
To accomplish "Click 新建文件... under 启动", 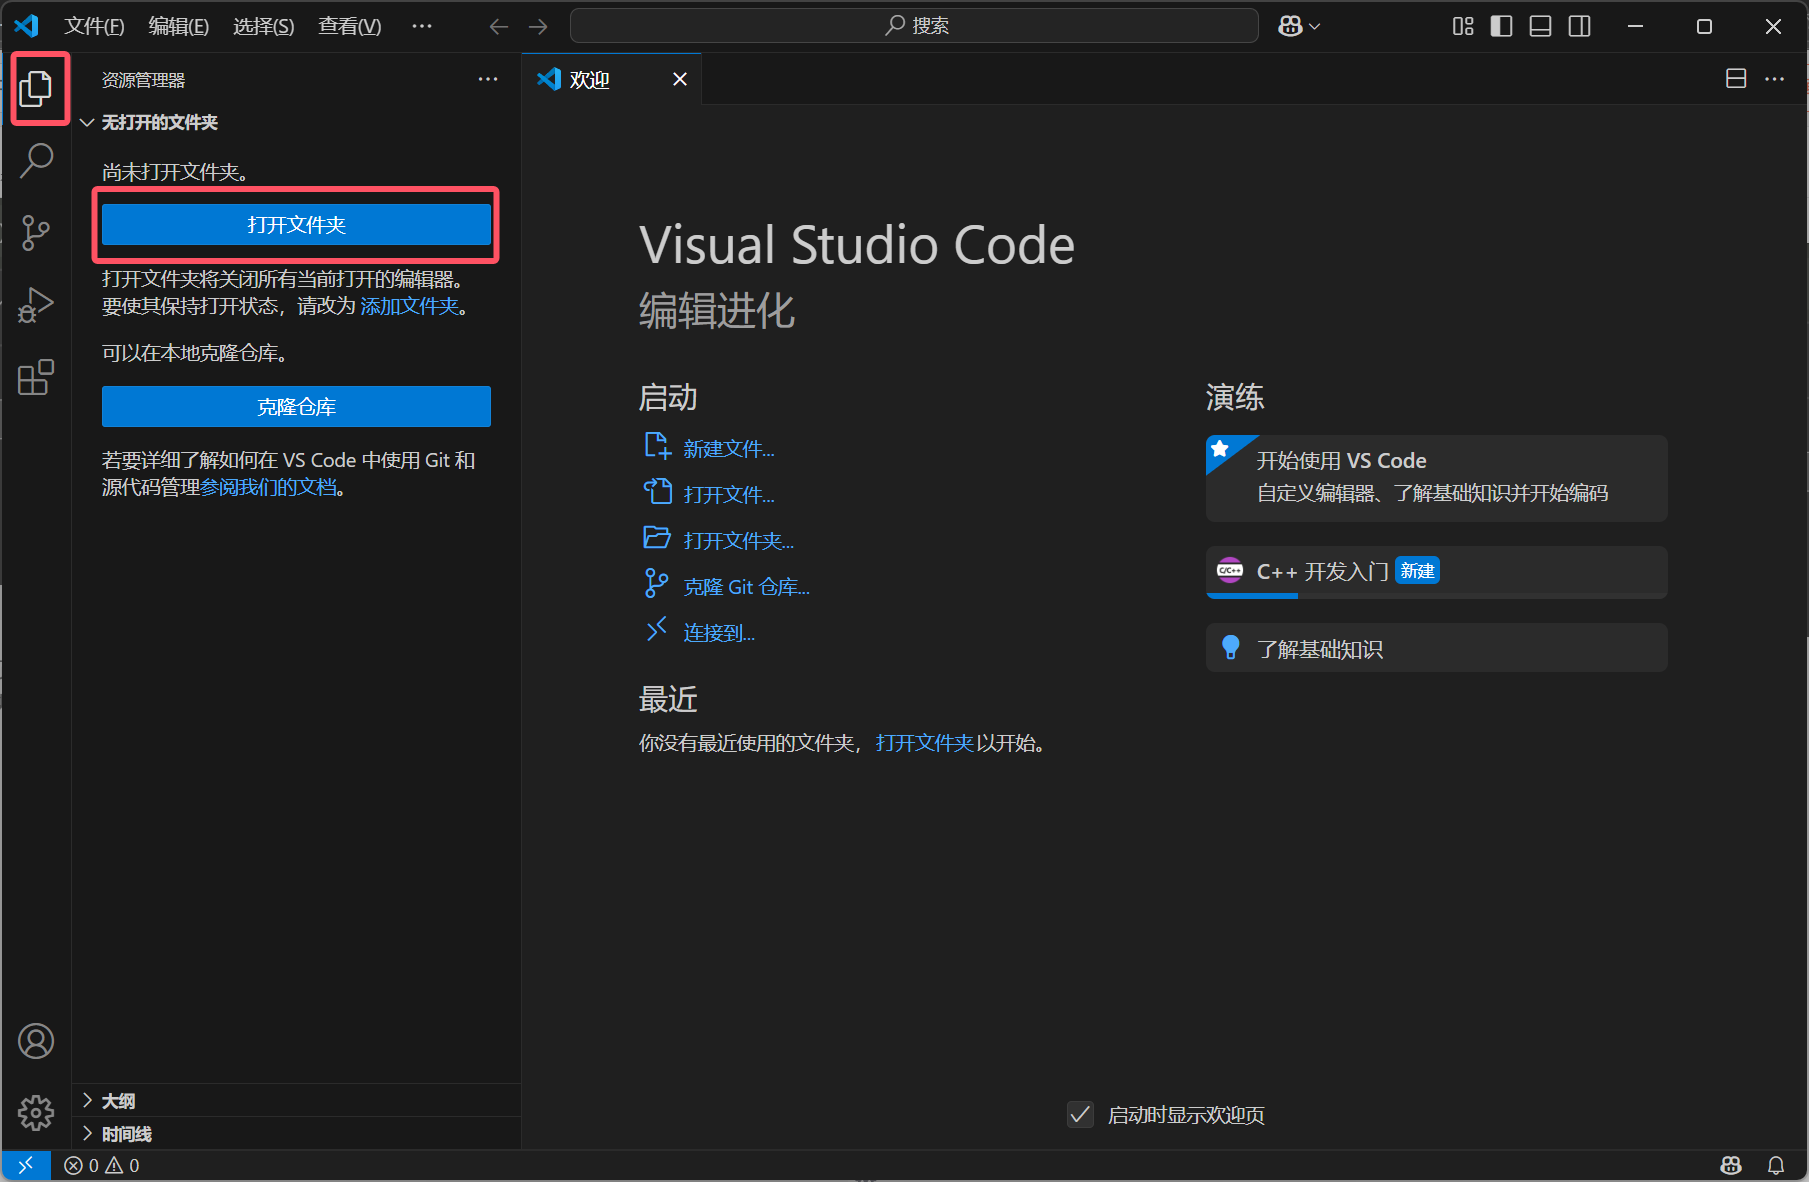I will tap(729, 449).
